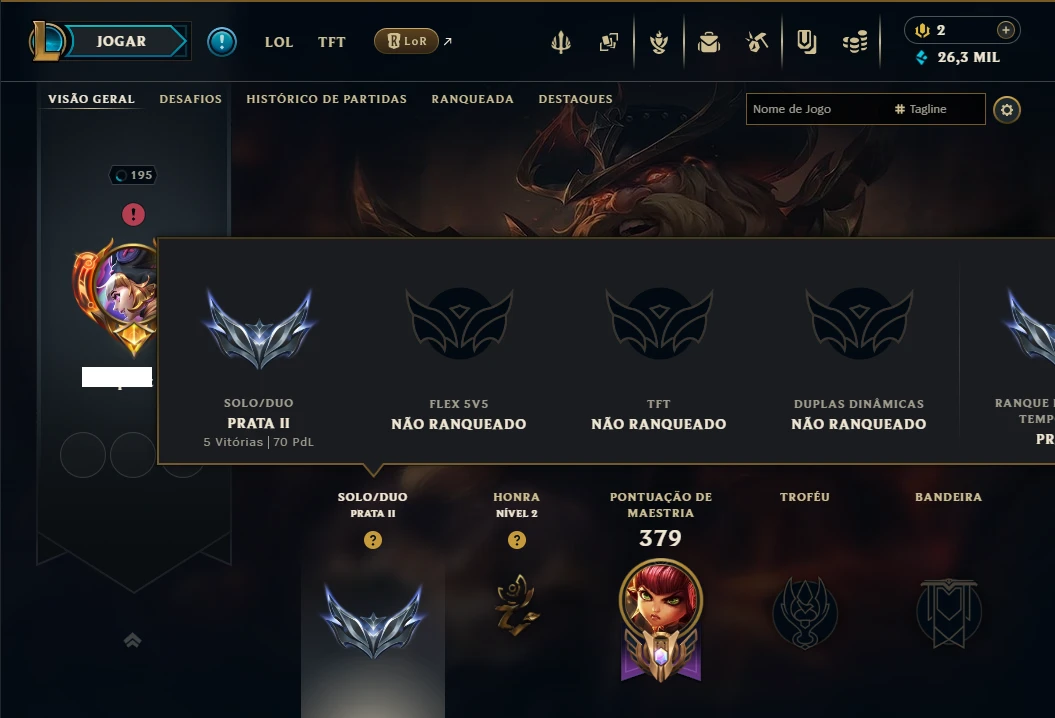Screen dimensions: 1055x718
Task: Expand sidebar with double chevron arrow
Action: point(133,640)
